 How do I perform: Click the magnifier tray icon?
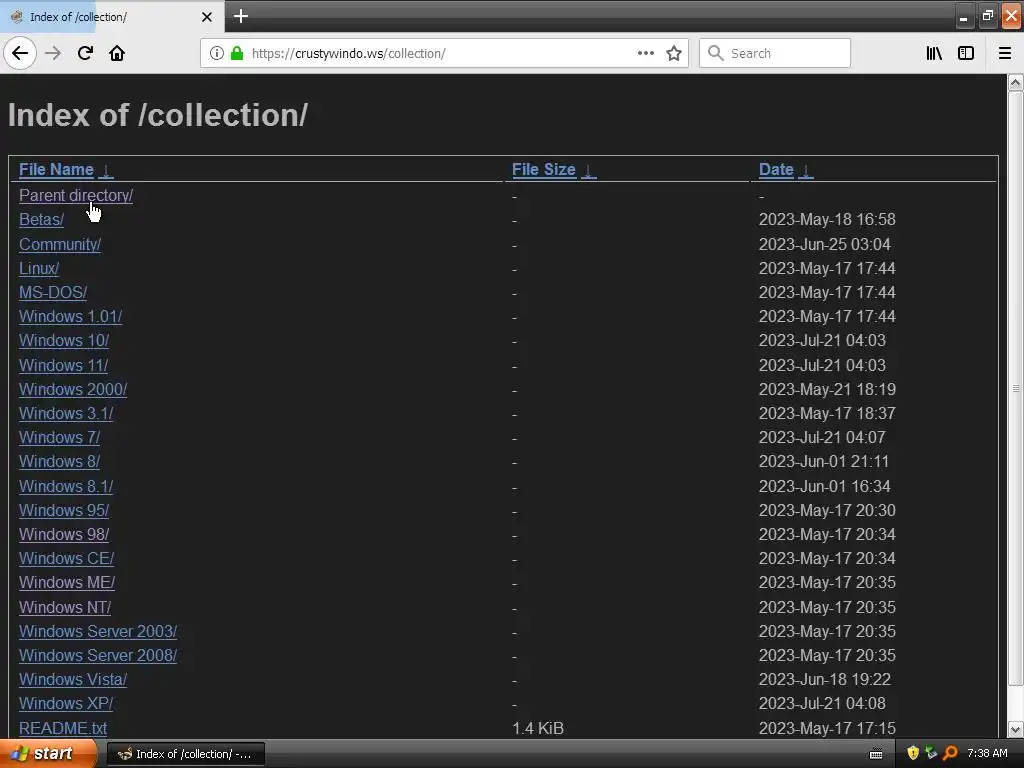coord(950,754)
